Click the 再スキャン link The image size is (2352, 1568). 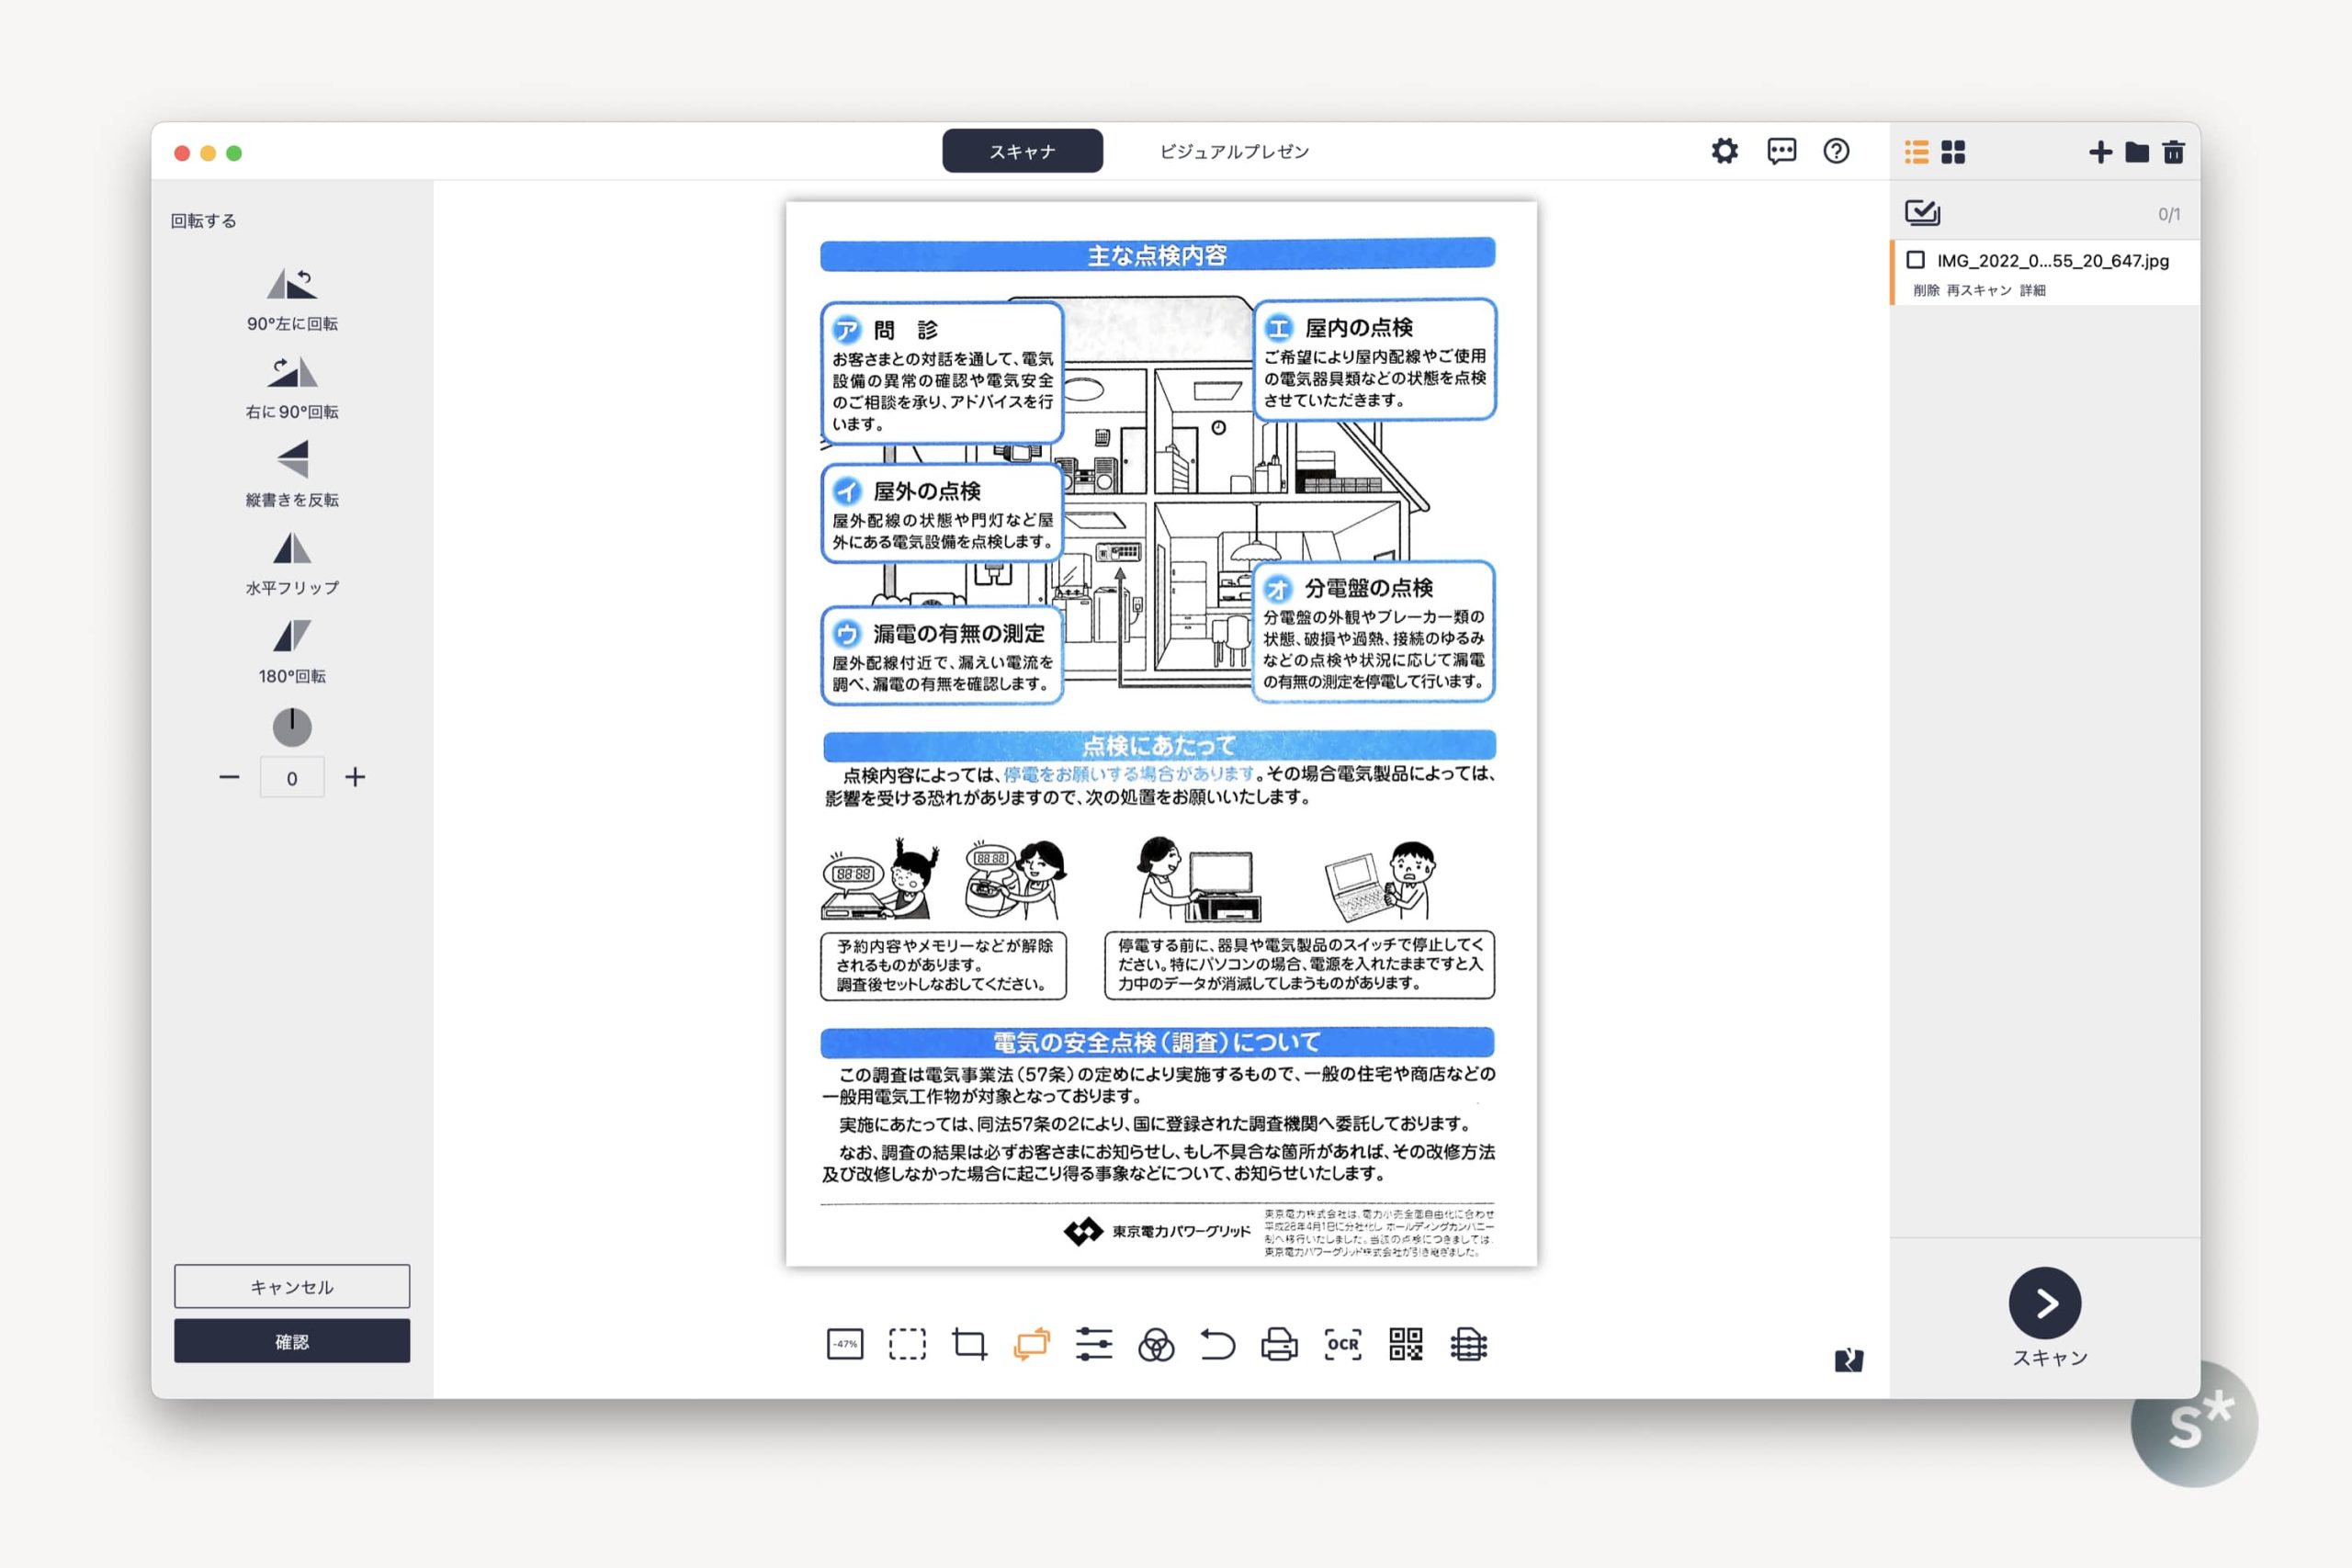tap(1978, 290)
